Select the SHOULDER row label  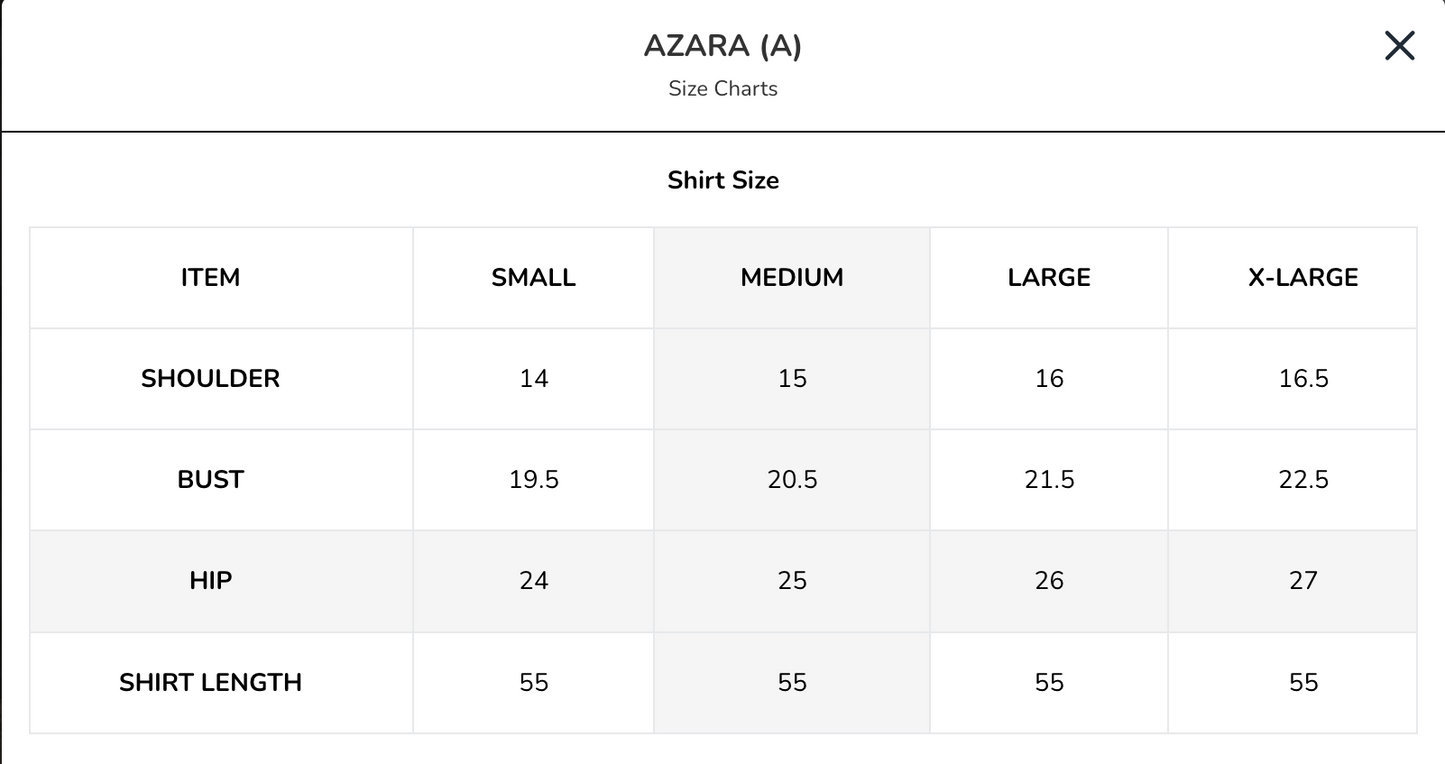click(x=210, y=378)
